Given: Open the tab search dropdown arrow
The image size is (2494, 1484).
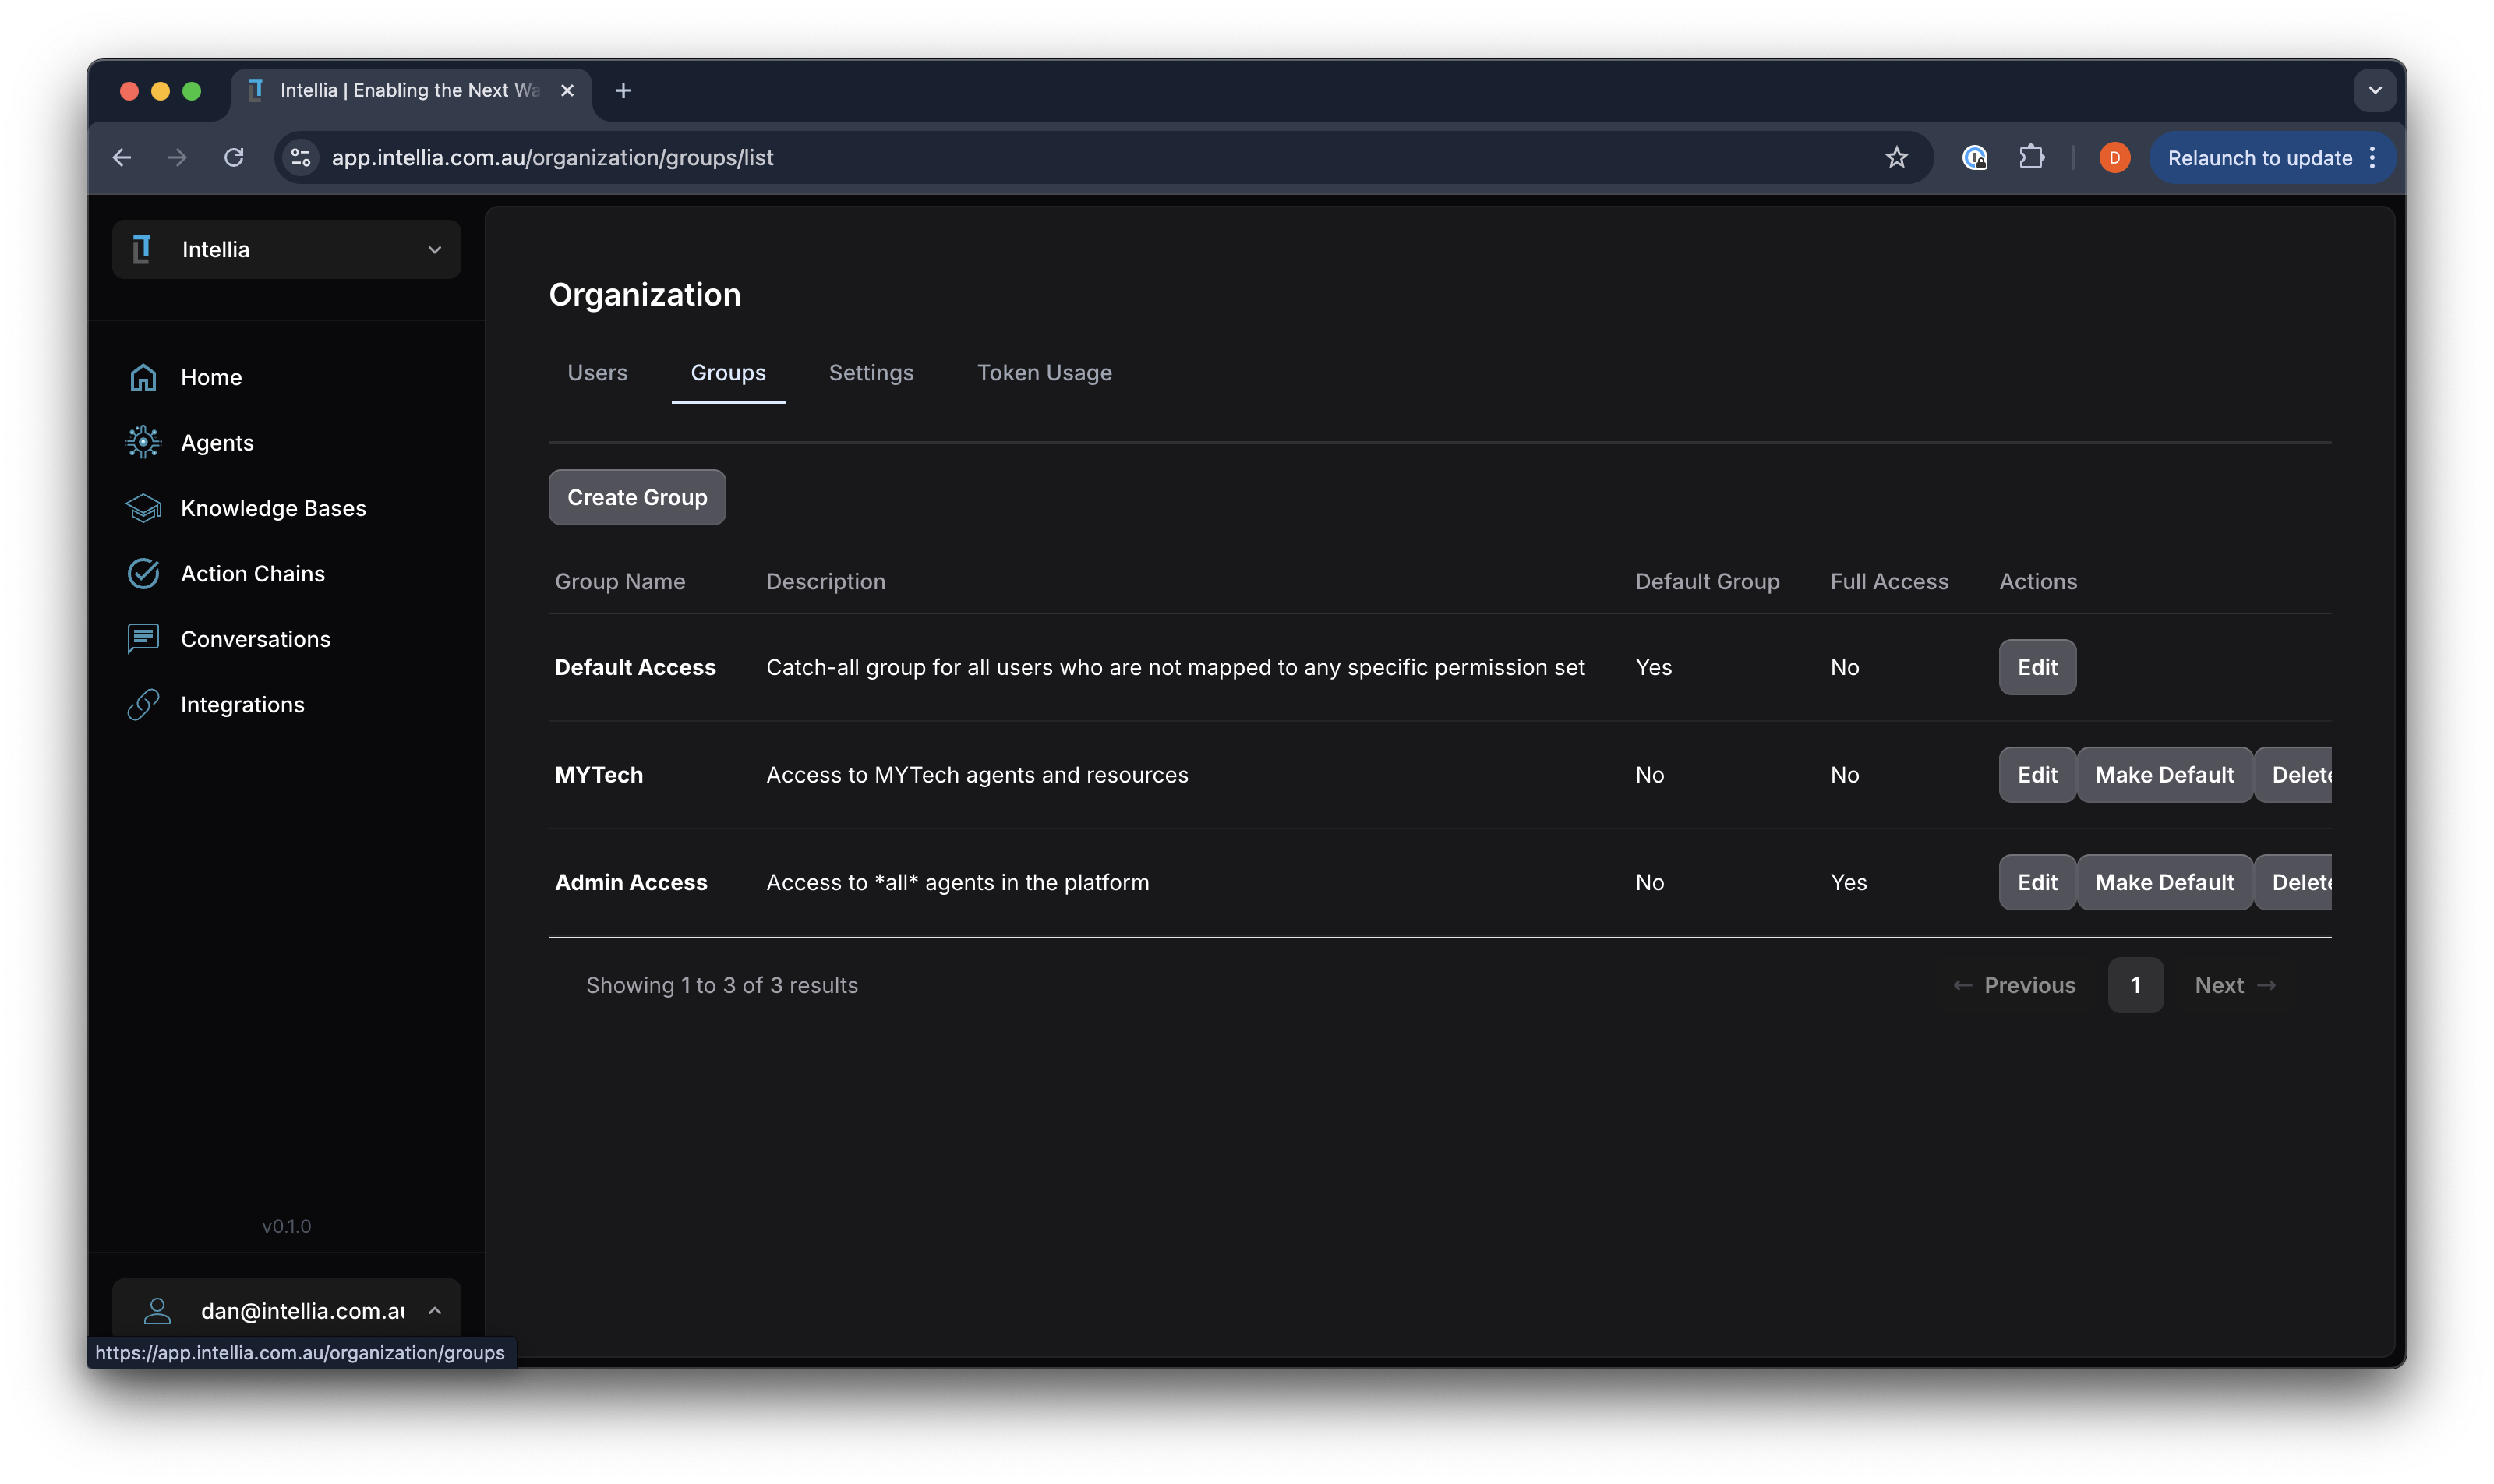Looking at the screenshot, I should 2375,90.
